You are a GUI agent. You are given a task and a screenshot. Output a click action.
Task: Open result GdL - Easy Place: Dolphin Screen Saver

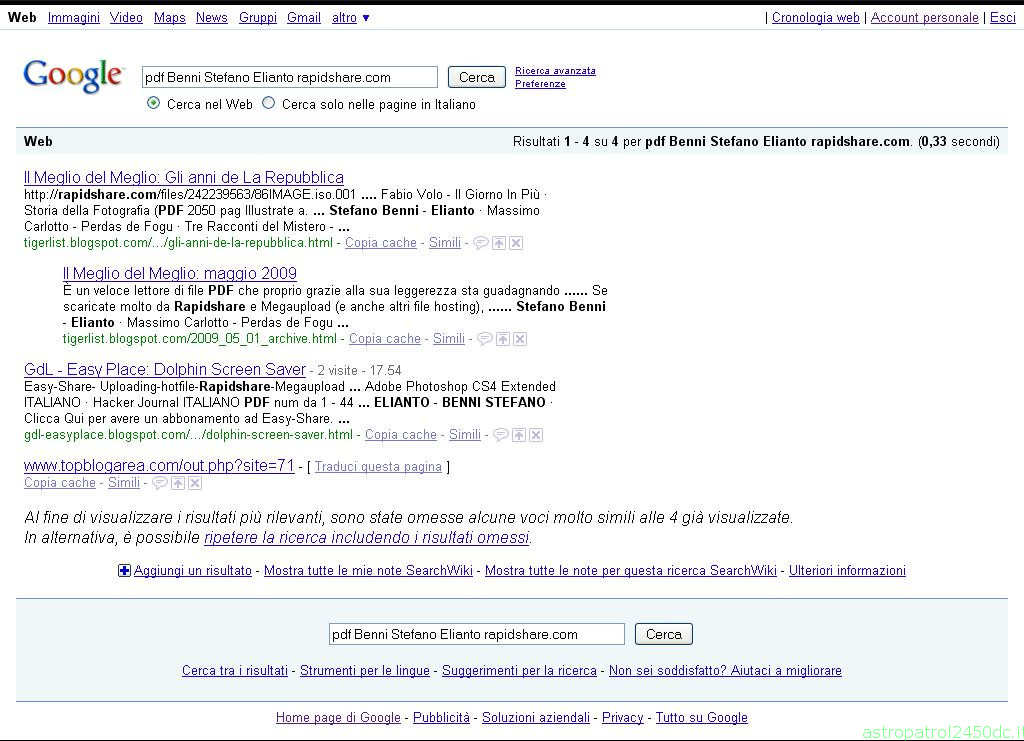coord(165,369)
